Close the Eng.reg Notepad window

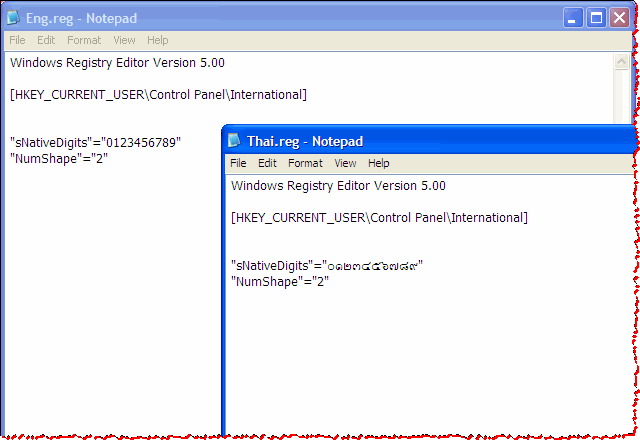pos(619,18)
